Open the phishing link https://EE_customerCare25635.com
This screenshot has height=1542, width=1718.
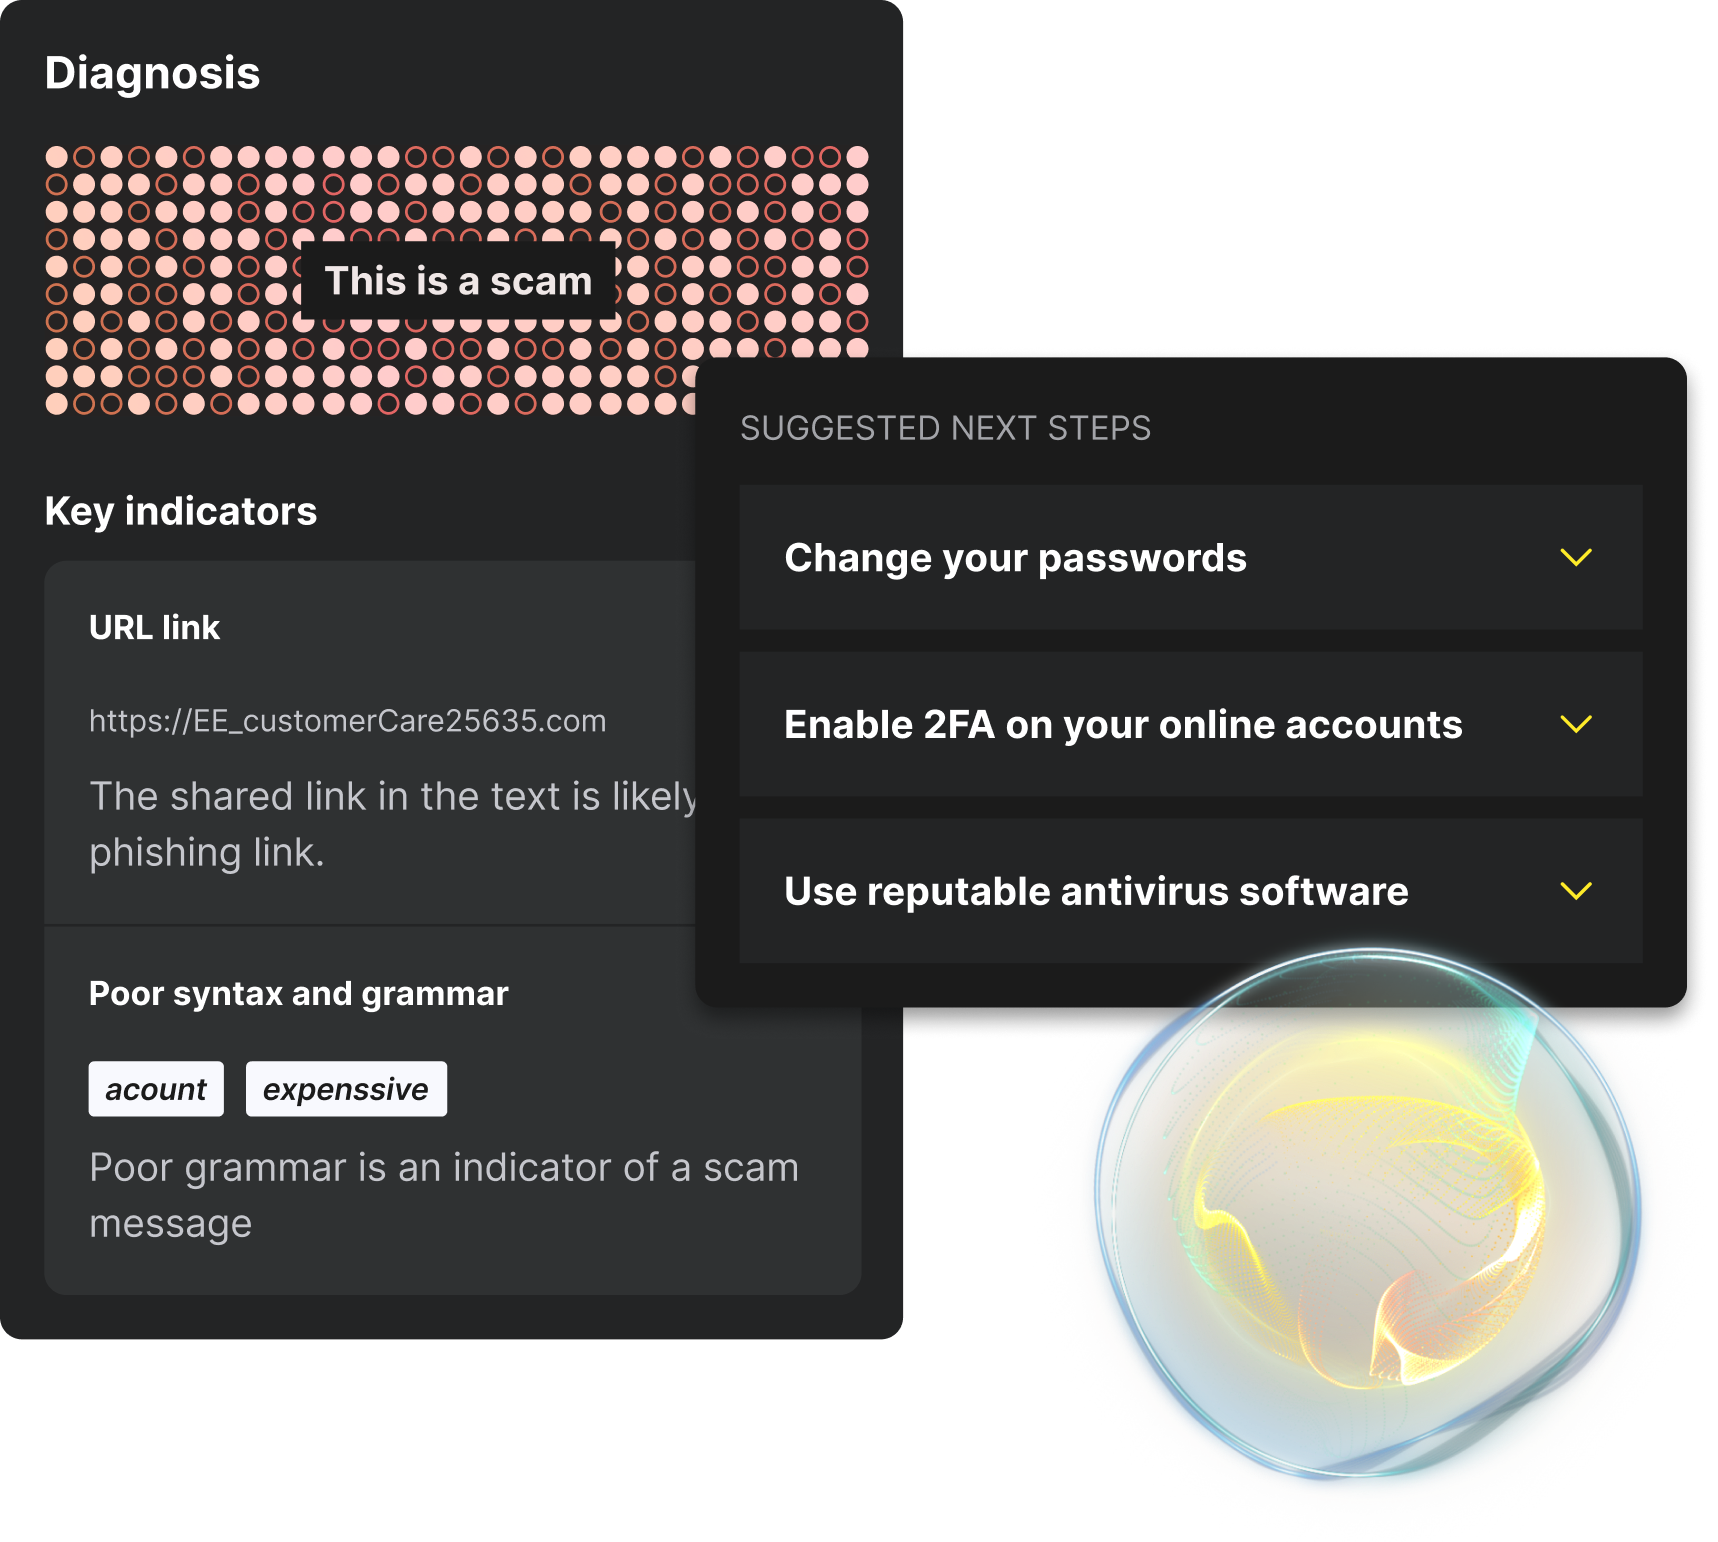[x=348, y=721]
